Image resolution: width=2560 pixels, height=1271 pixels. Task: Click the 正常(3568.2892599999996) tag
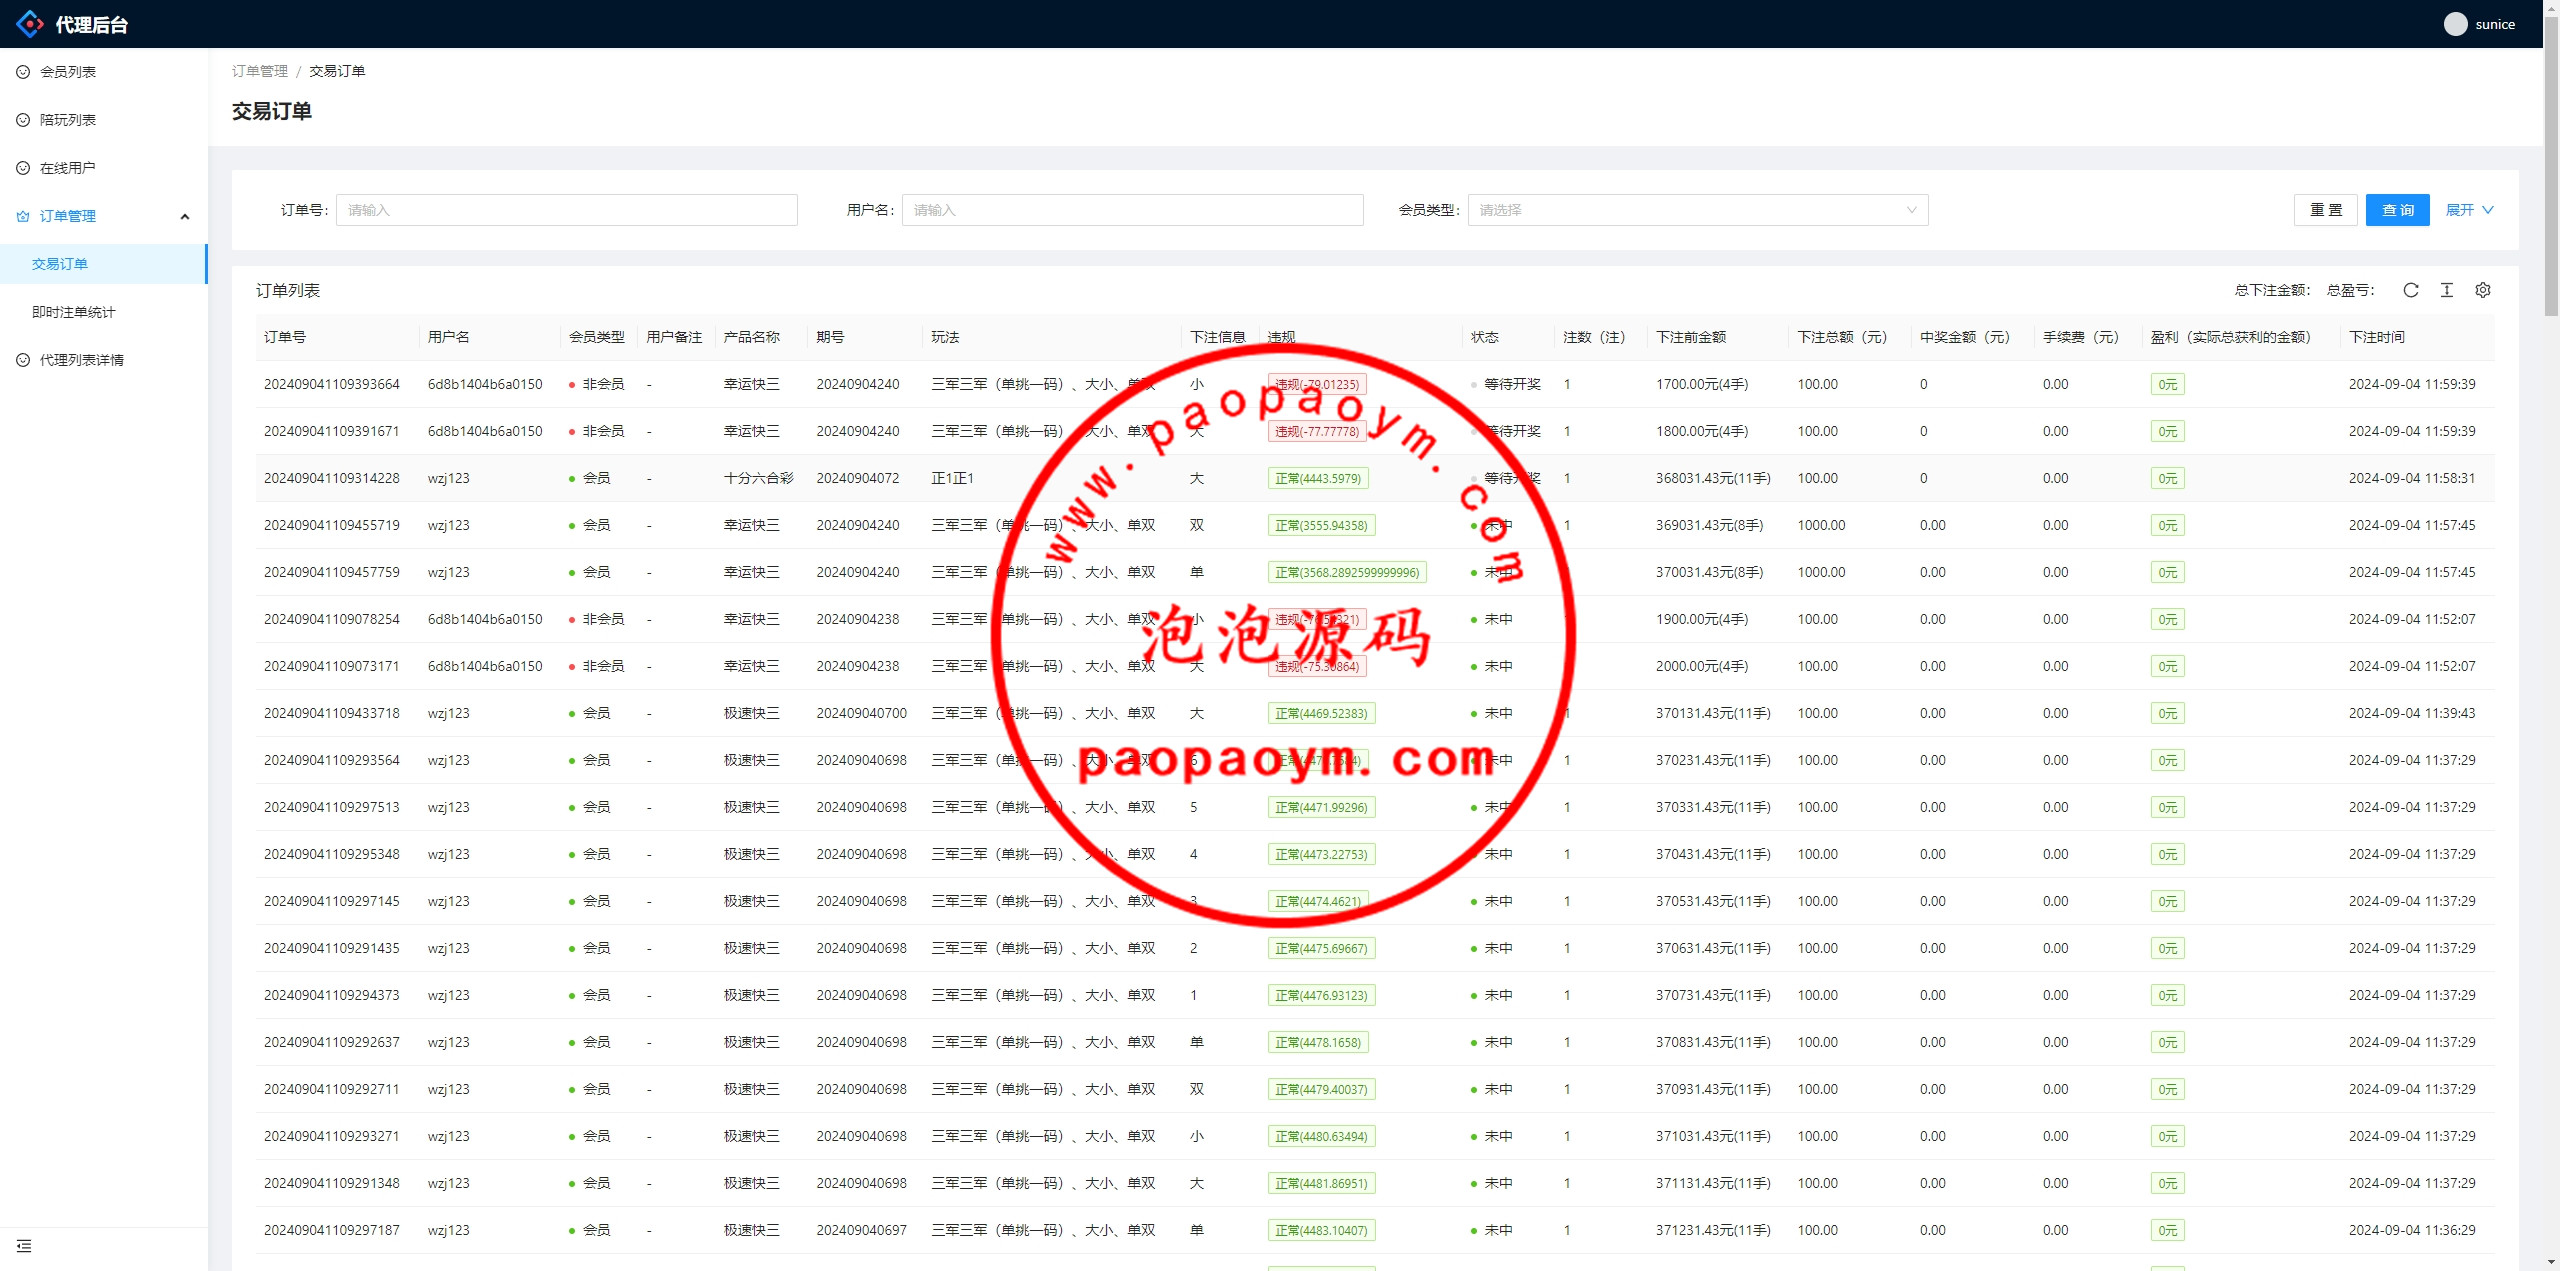click(1347, 572)
